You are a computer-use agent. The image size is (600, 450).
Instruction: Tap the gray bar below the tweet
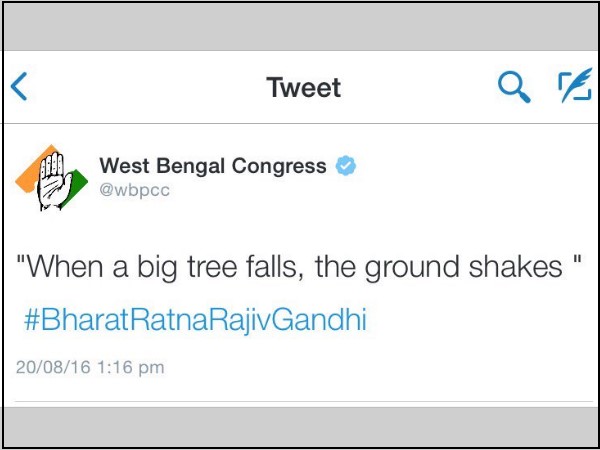pos(300,426)
